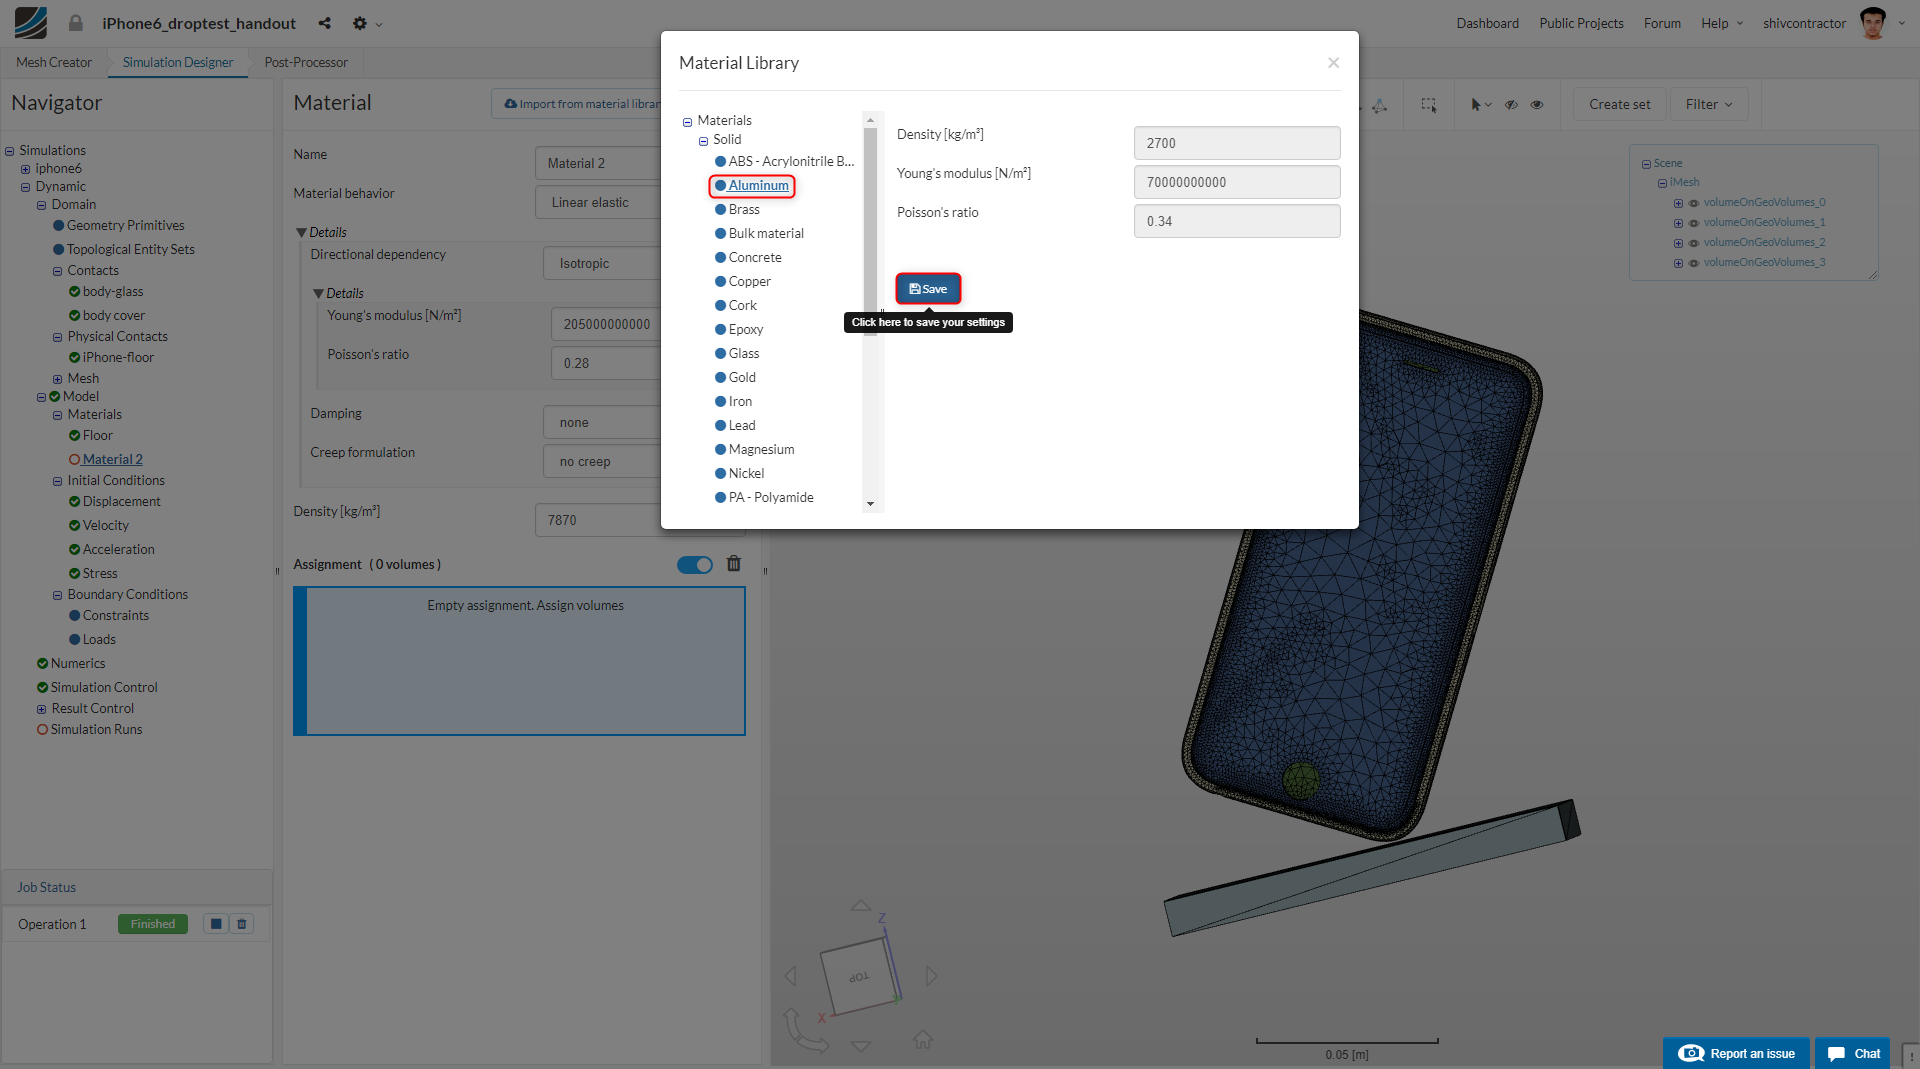The height and width of the screenshot is (1069, 1920).
Task: Close the Material Library dialog
Action: point(1333,63)
